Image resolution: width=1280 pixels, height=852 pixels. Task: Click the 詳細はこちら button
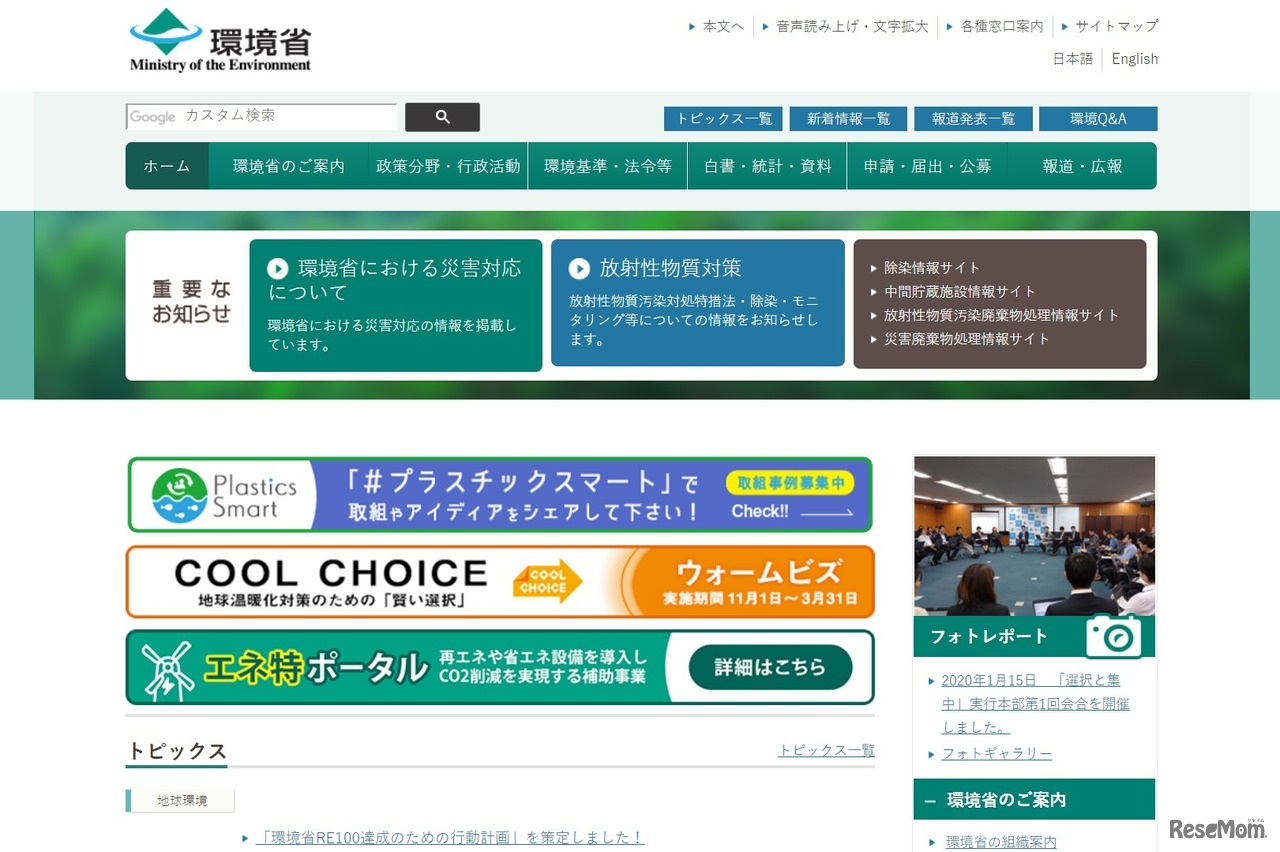click(770, 667)
